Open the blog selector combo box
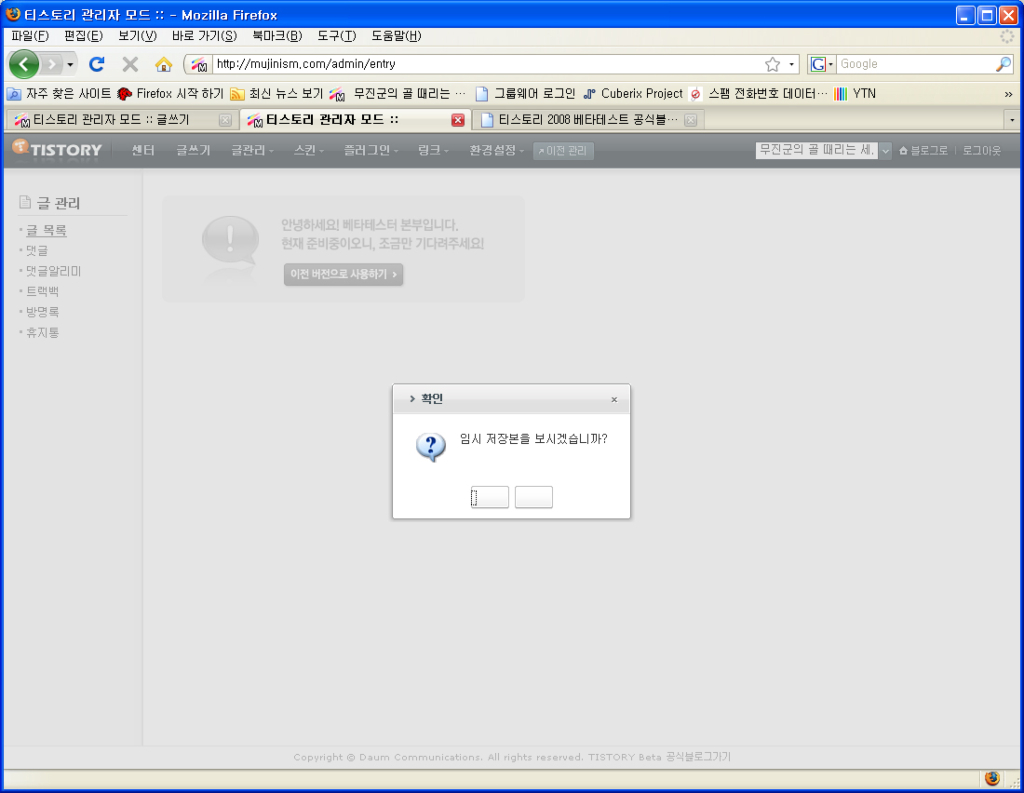 (x=823, y=150)
